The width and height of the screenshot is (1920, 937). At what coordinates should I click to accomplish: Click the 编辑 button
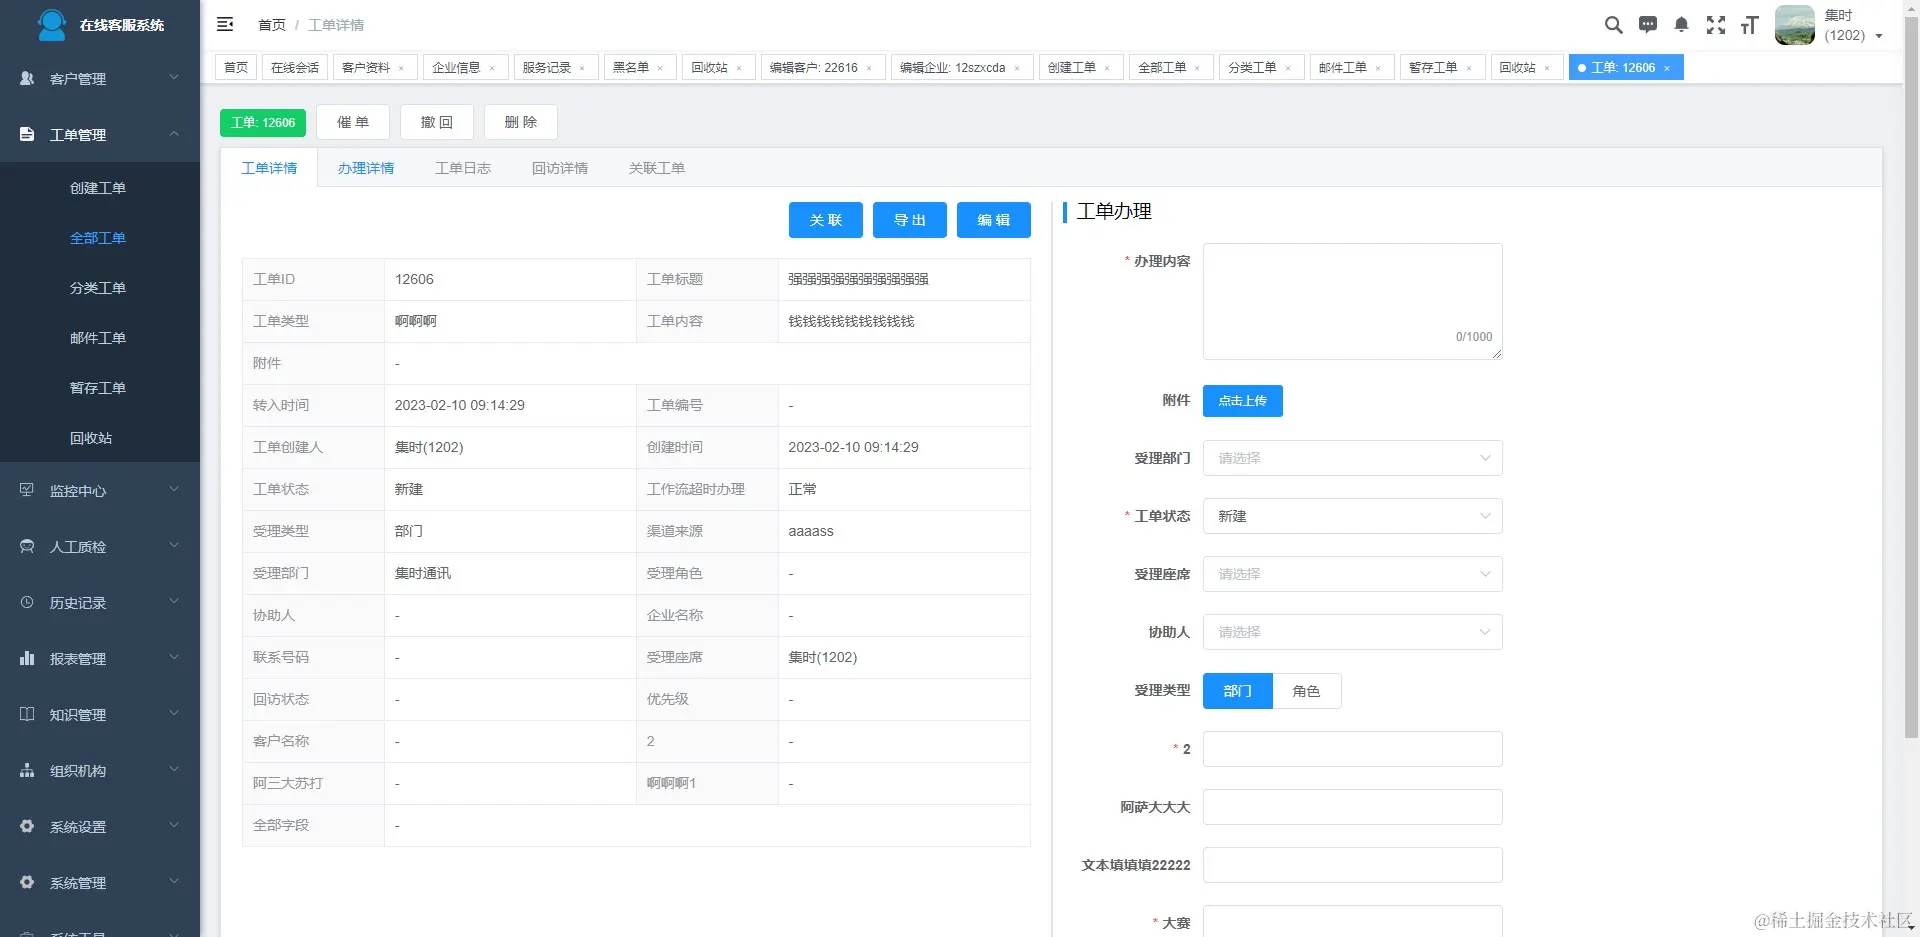[x=994, y=220]
